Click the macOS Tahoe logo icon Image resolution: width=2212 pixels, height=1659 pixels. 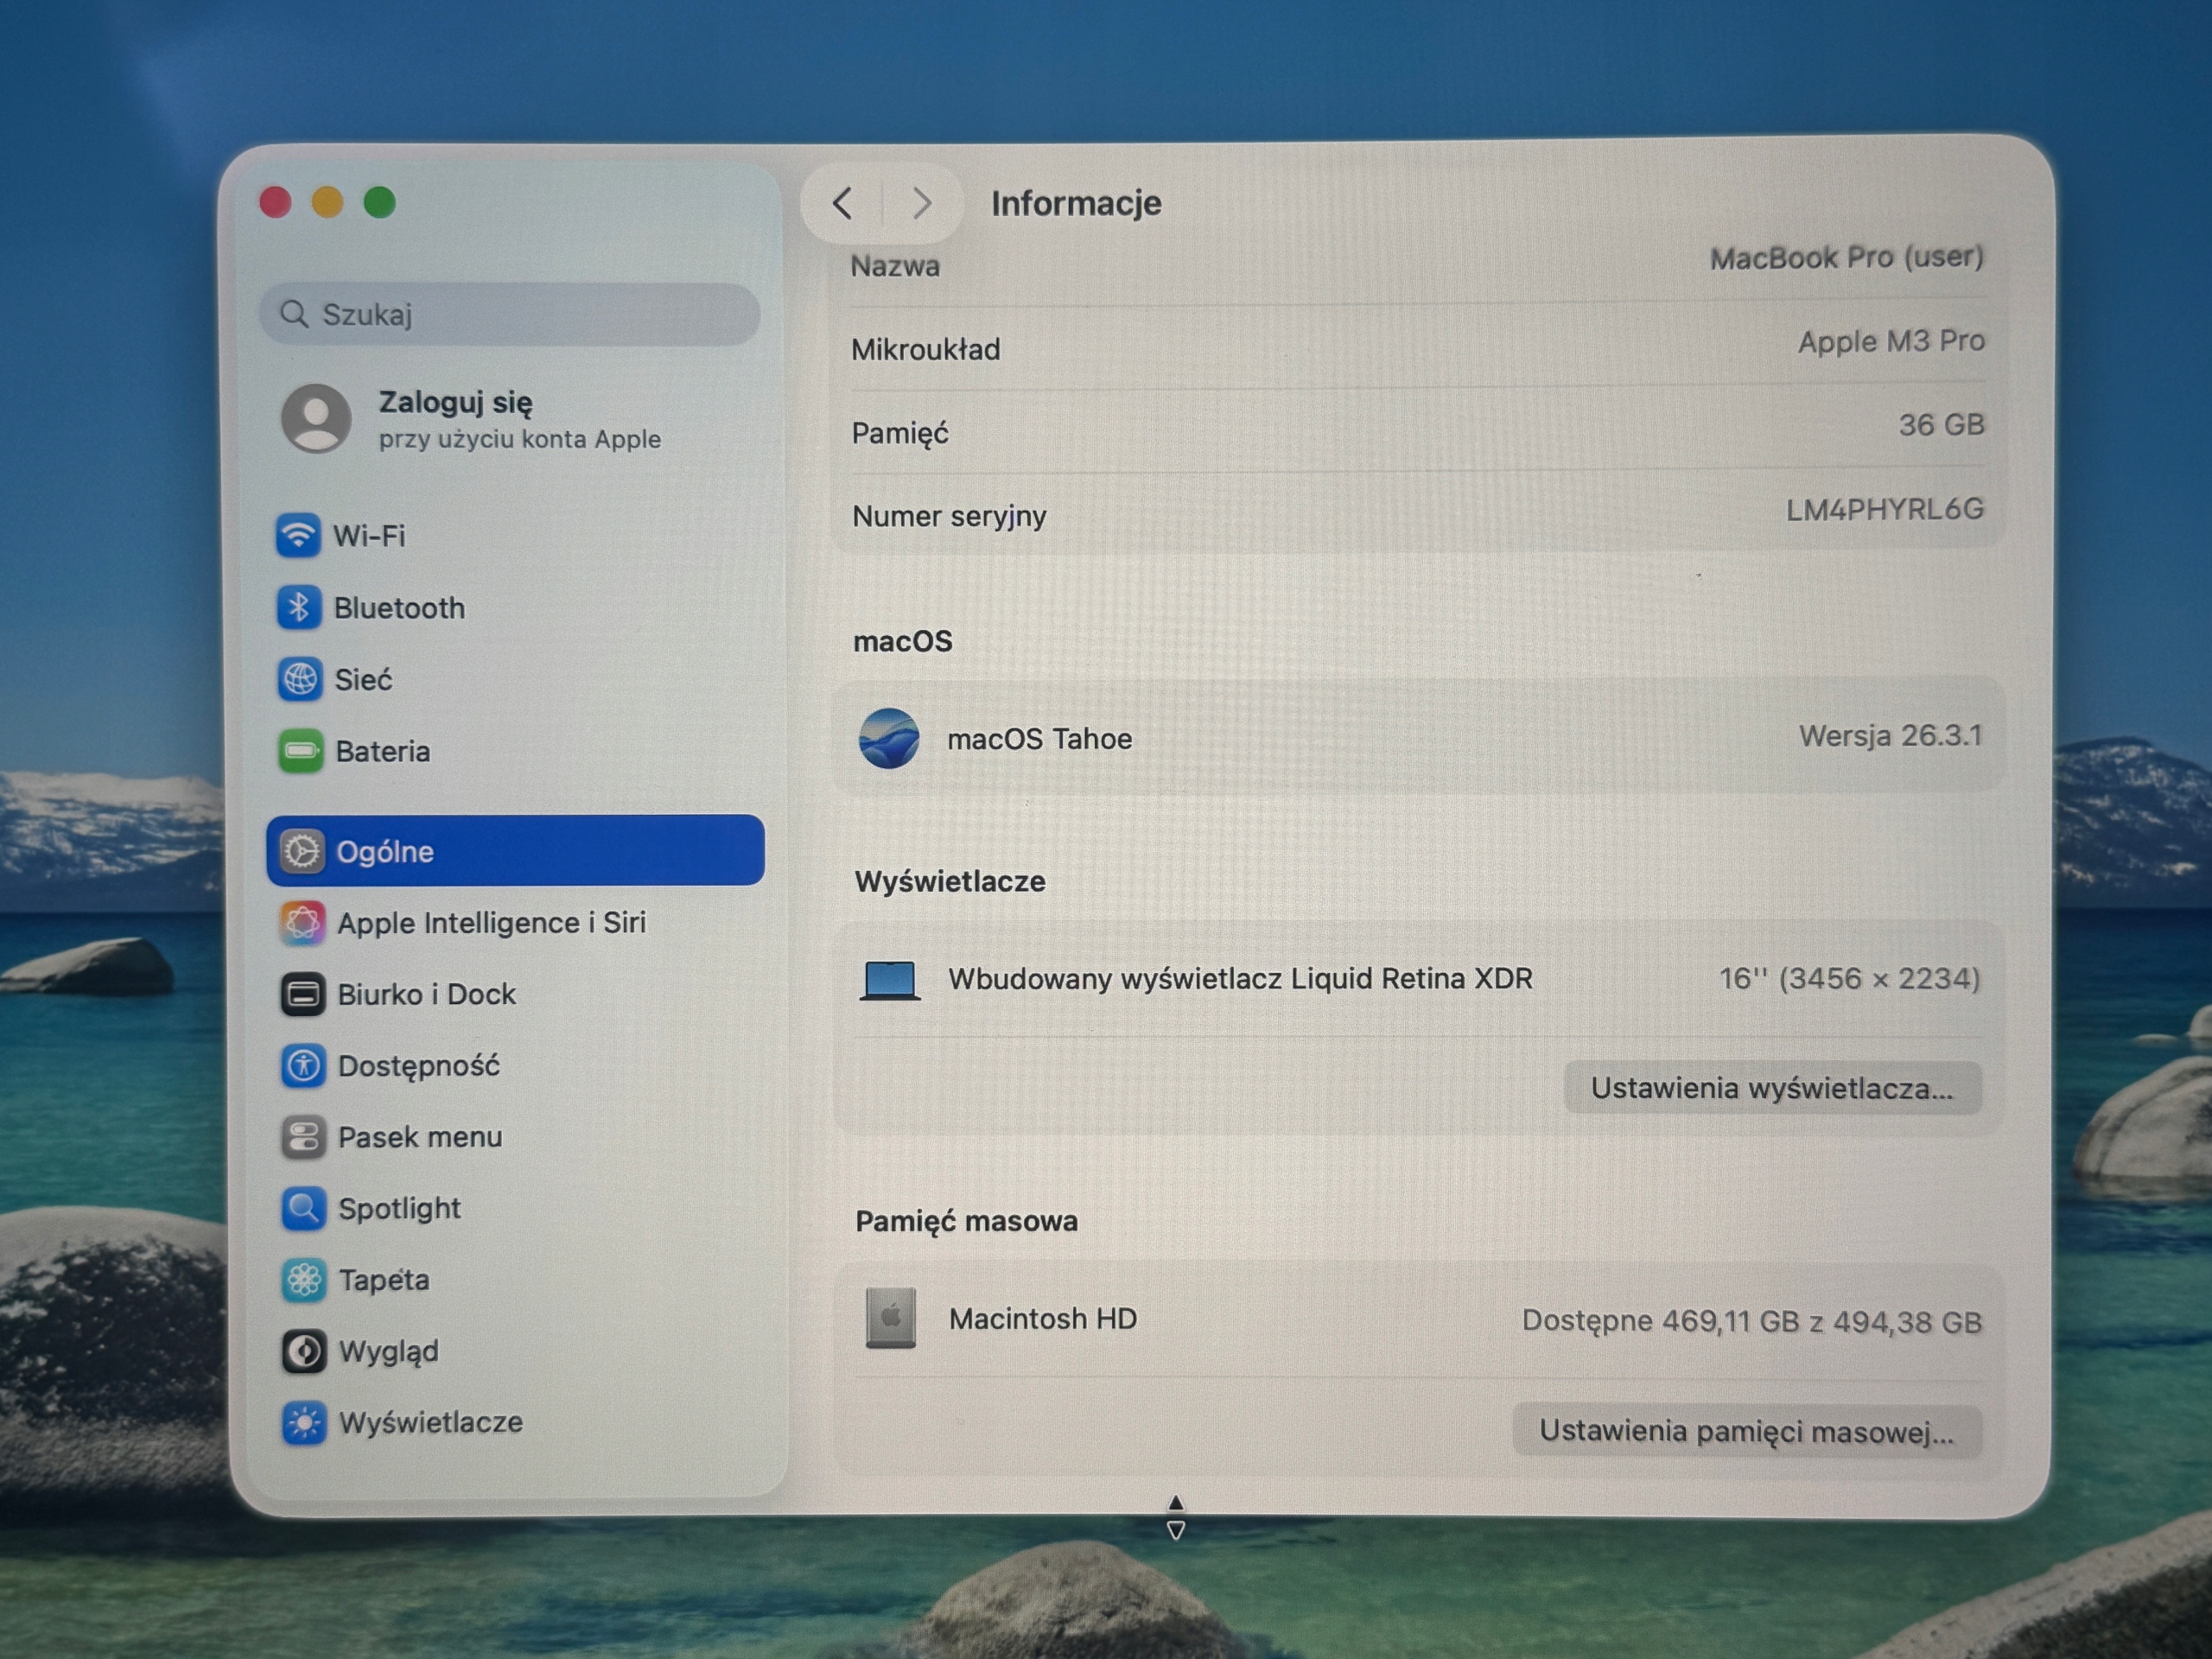click(889, 738)
